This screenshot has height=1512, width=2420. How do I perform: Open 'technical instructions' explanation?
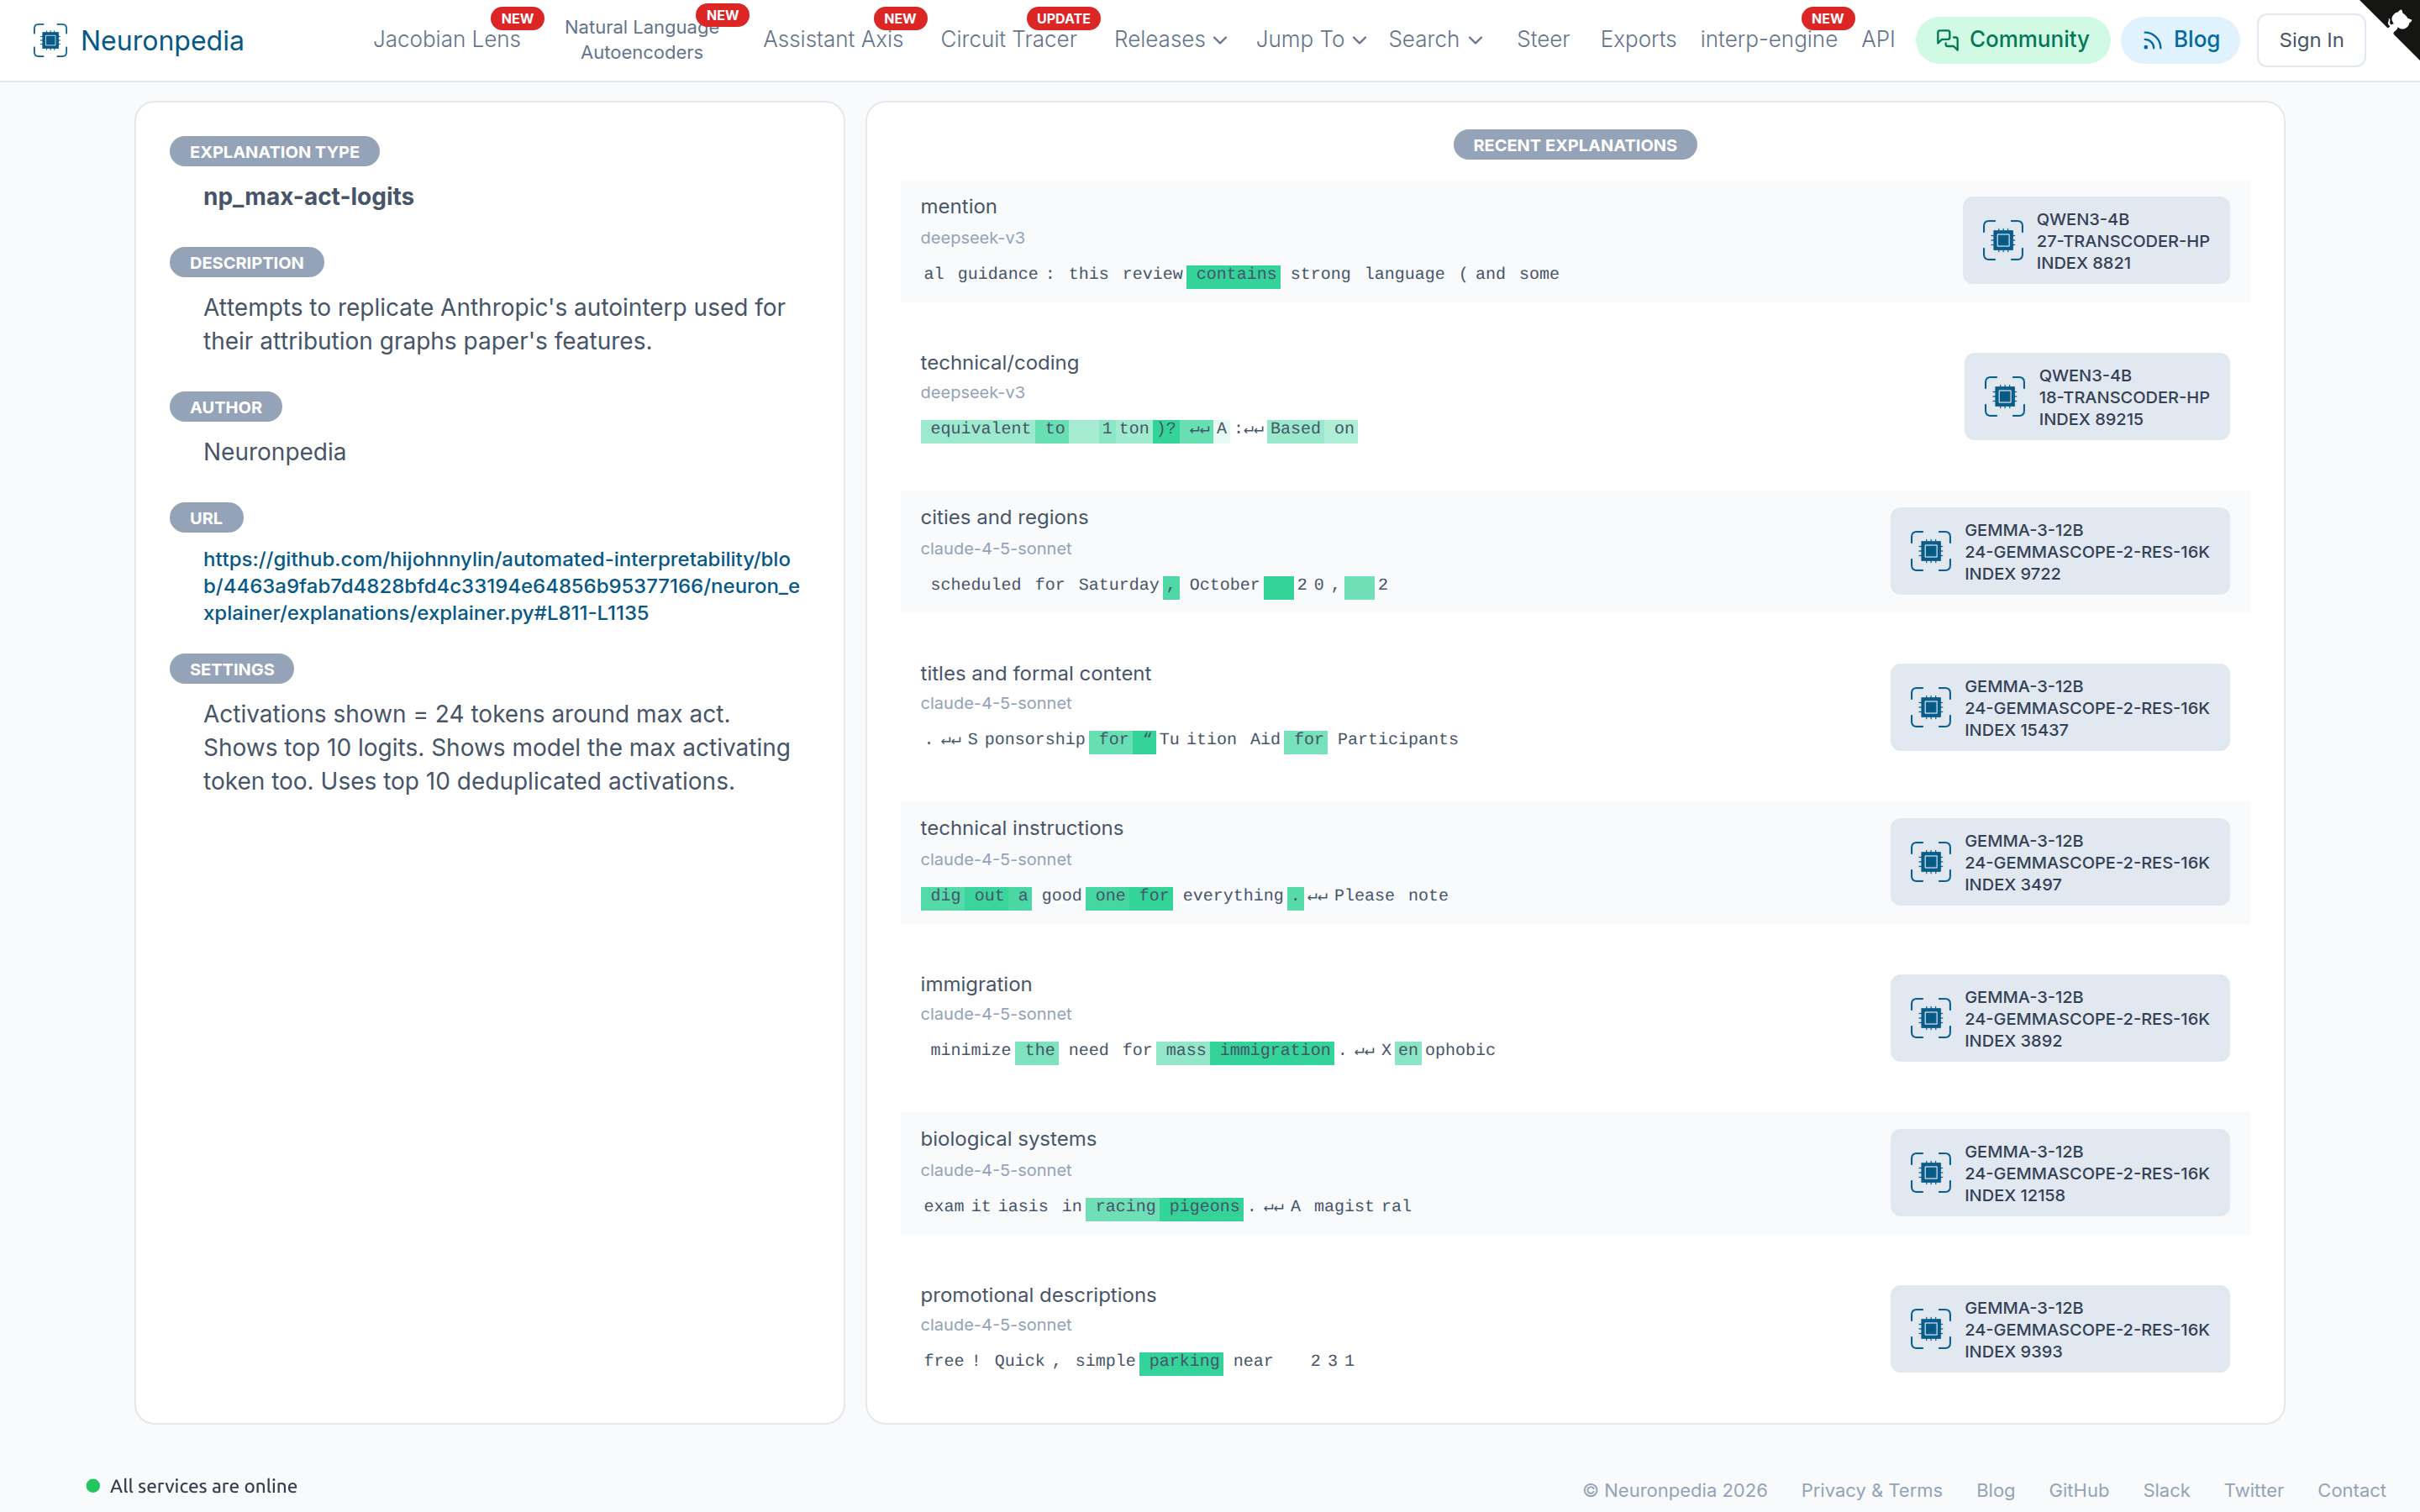[x=1574, y=863]
